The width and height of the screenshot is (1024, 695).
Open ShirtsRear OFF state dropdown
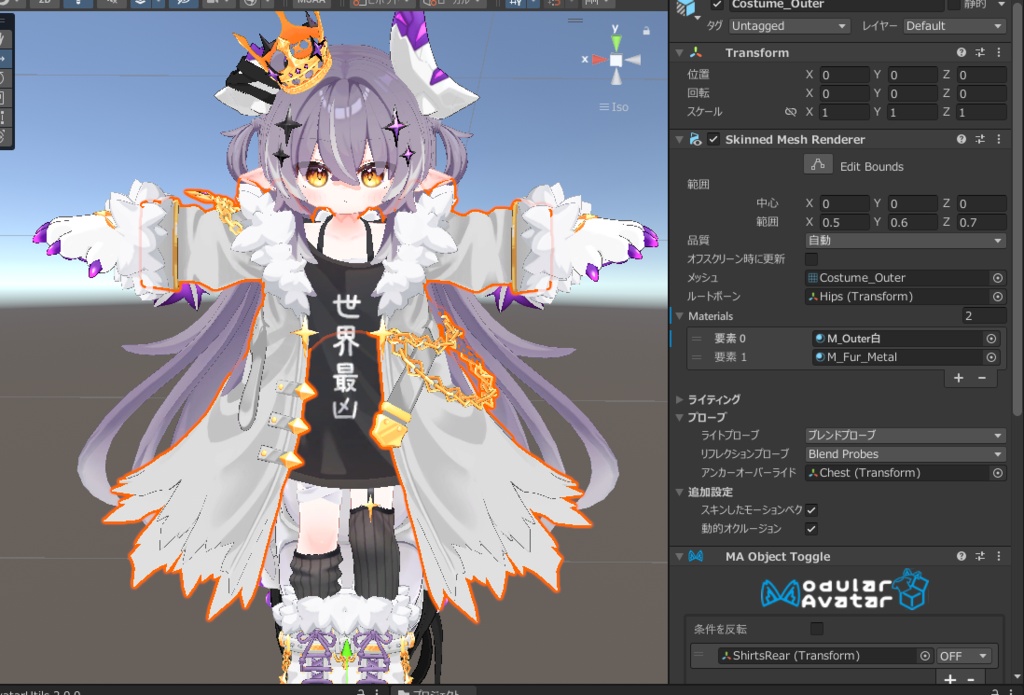(963, 656)
